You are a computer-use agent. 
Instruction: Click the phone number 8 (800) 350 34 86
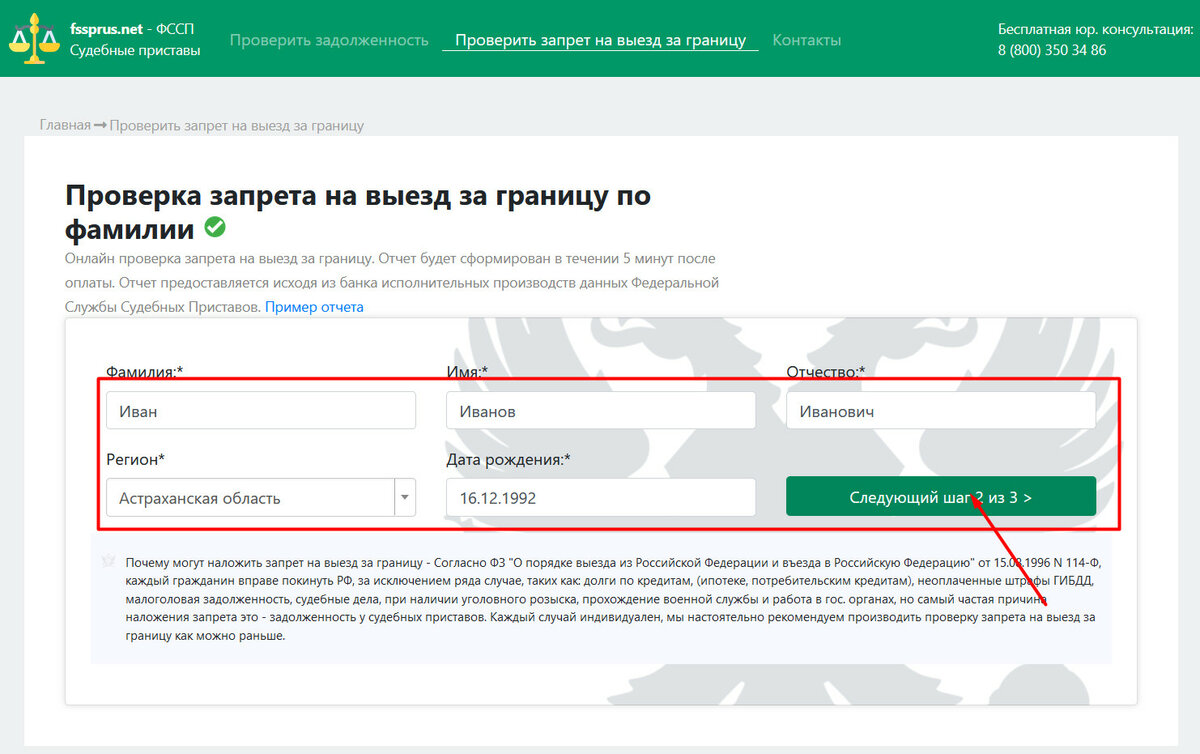point(1052,50)
